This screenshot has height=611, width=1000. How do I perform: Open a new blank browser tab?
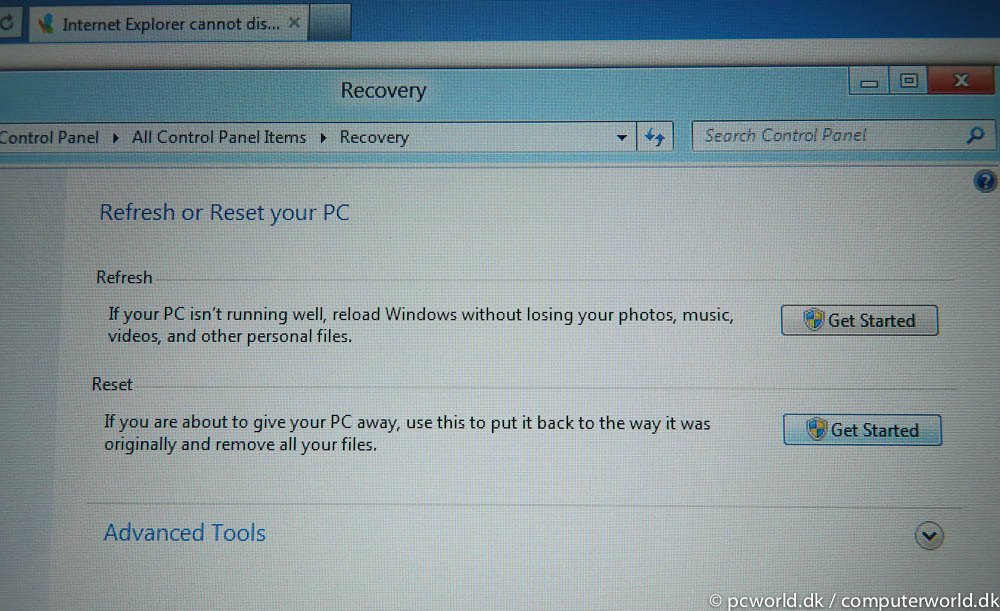click(x=329, y=22)
